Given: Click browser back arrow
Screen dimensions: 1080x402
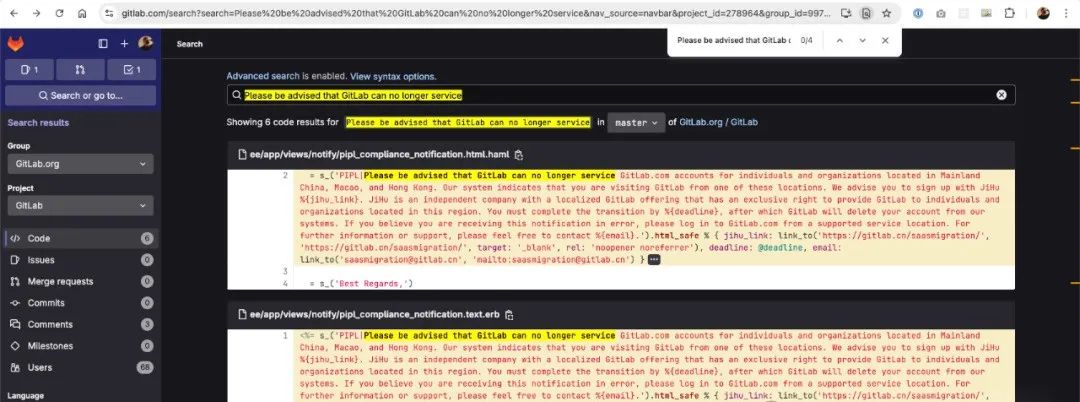Looking at the screenshot, I should (x=14, y=13).
